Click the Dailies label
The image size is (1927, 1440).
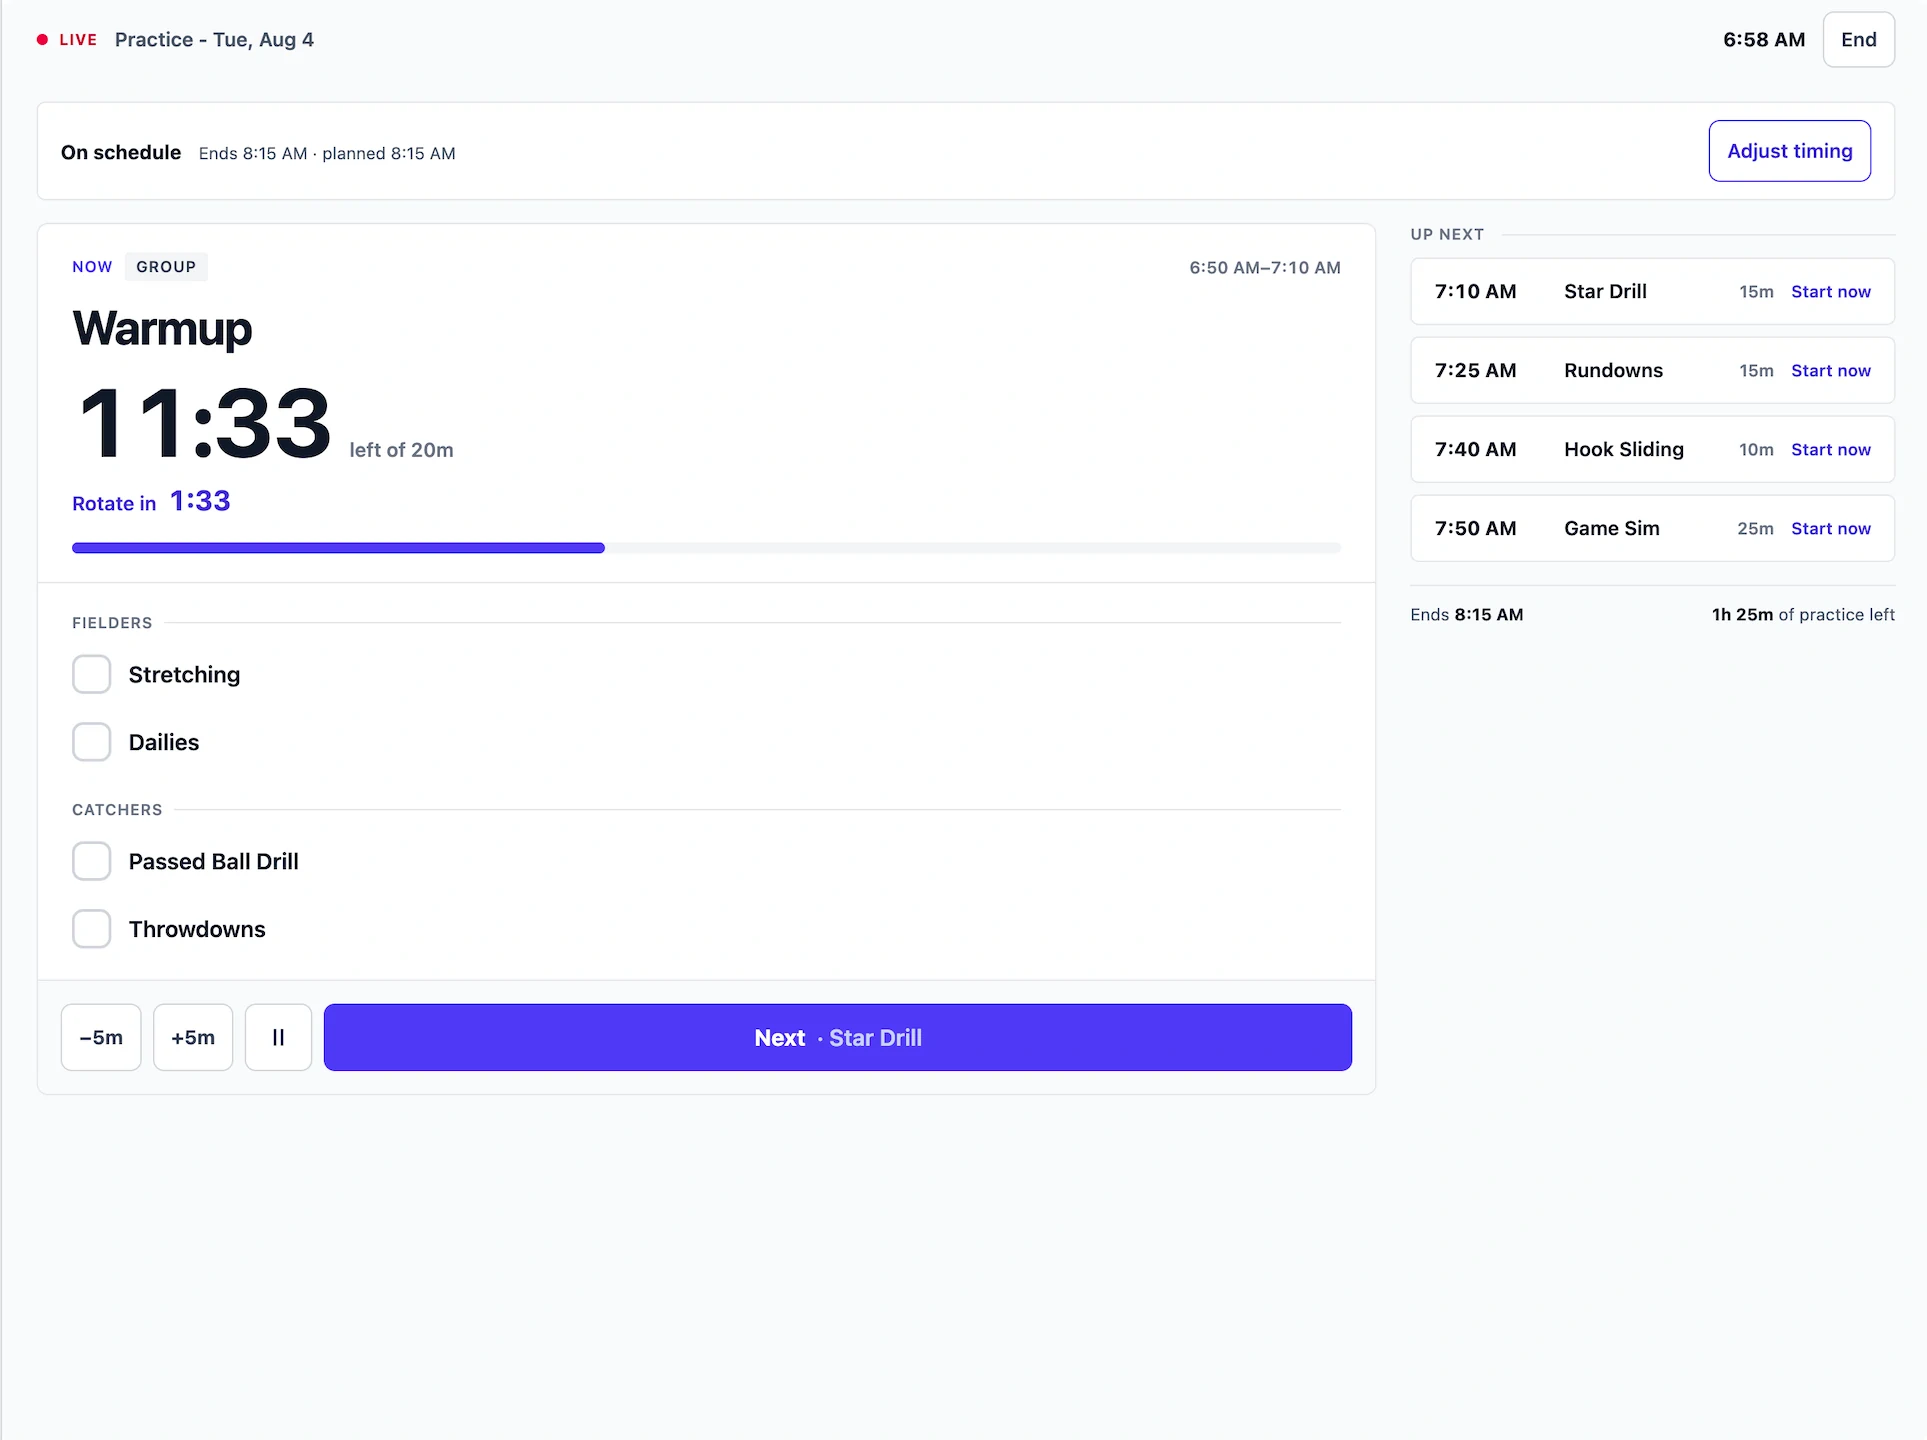click(x=164, y=743)
